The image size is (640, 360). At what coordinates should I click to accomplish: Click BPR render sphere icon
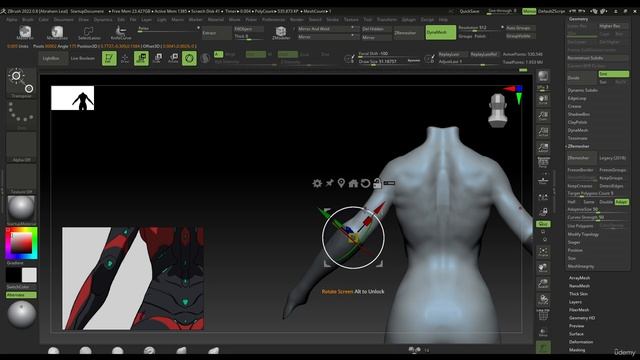pyautogui.click(x=543, y=76)
